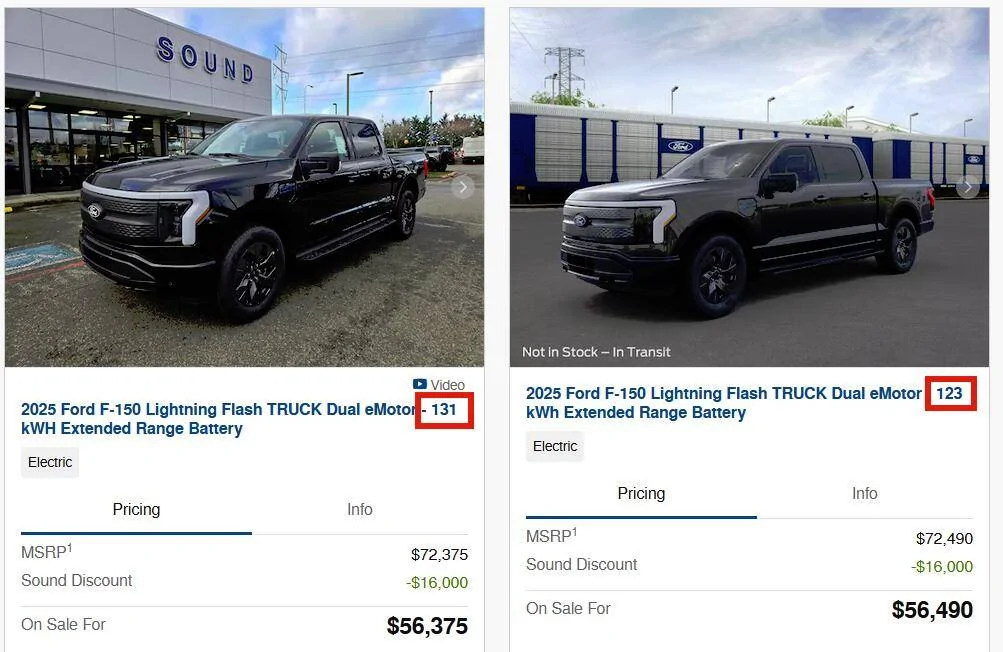Click the MSRP footnote on left listing
The height and width of the screenshot is (652, 1003).
pos(70,548)
